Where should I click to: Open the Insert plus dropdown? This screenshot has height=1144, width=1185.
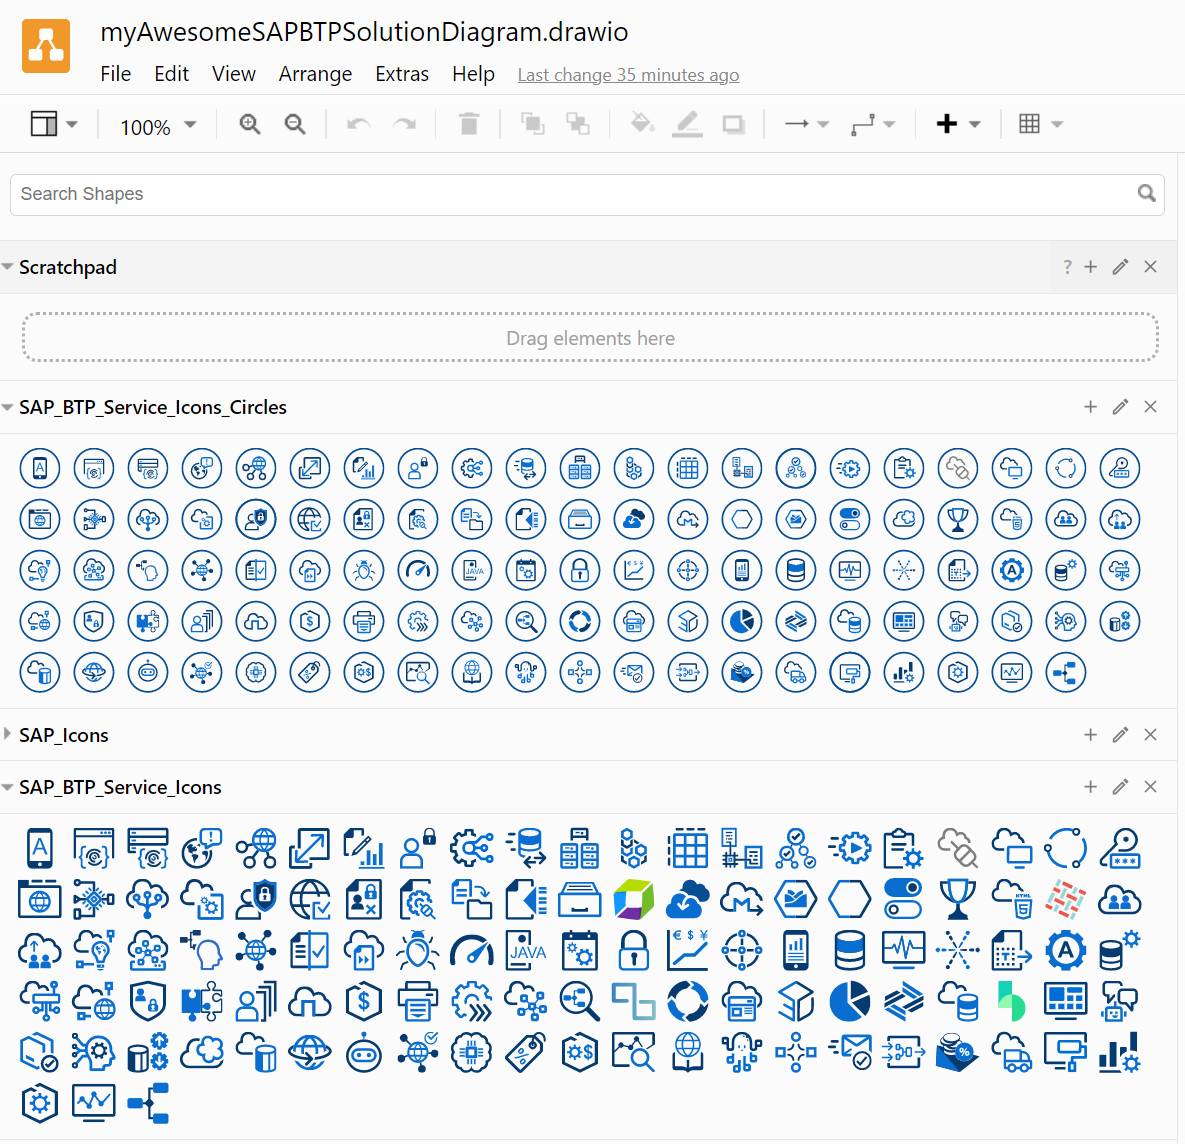point(957,124)
